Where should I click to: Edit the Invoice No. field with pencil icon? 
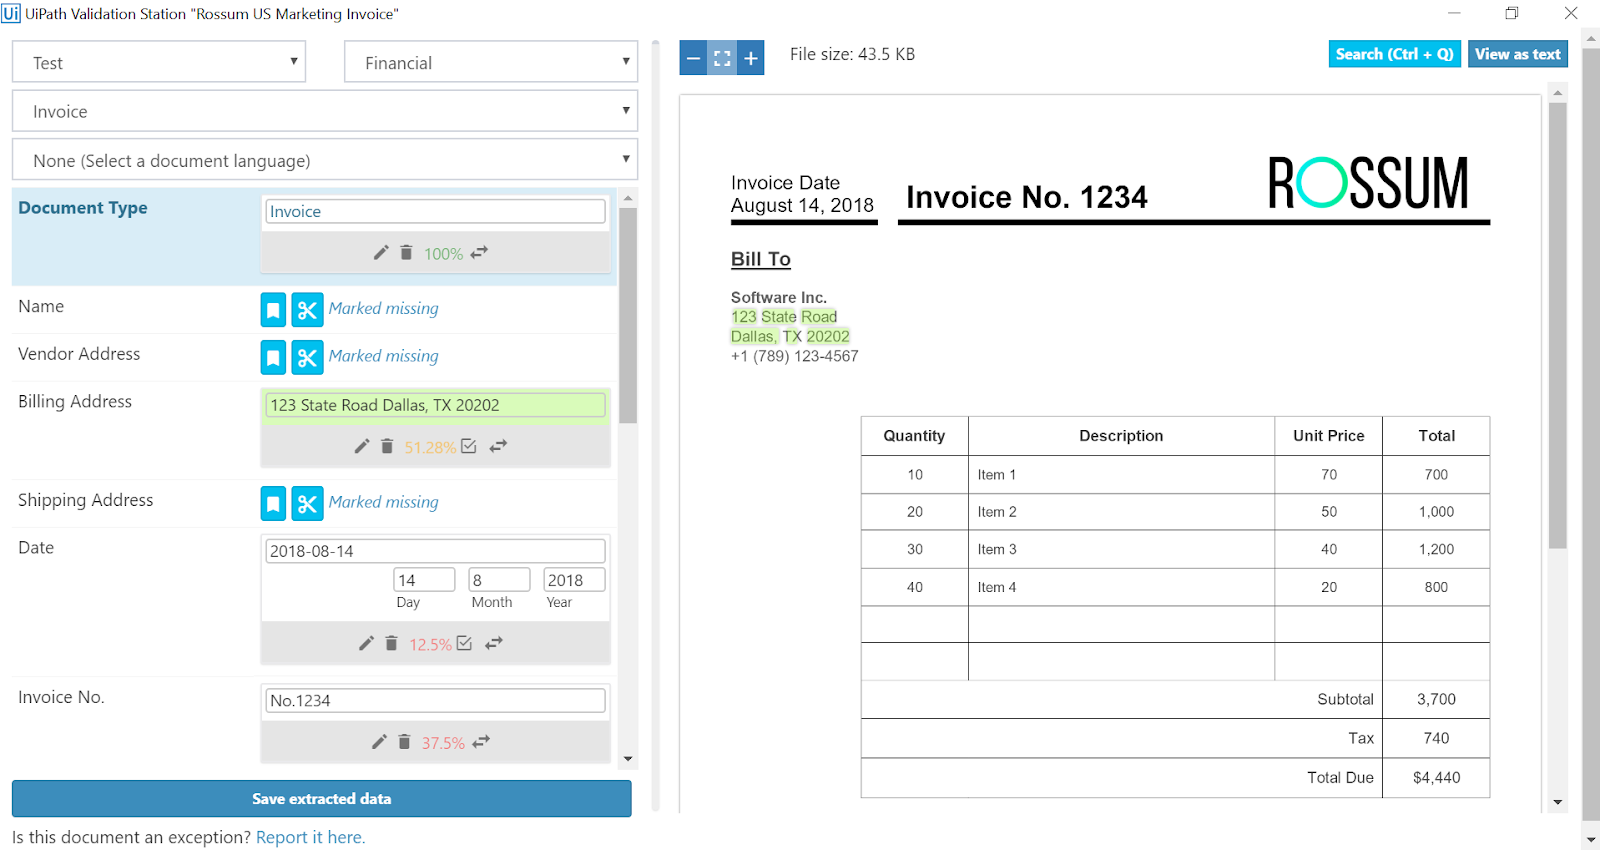coord(379,742)
